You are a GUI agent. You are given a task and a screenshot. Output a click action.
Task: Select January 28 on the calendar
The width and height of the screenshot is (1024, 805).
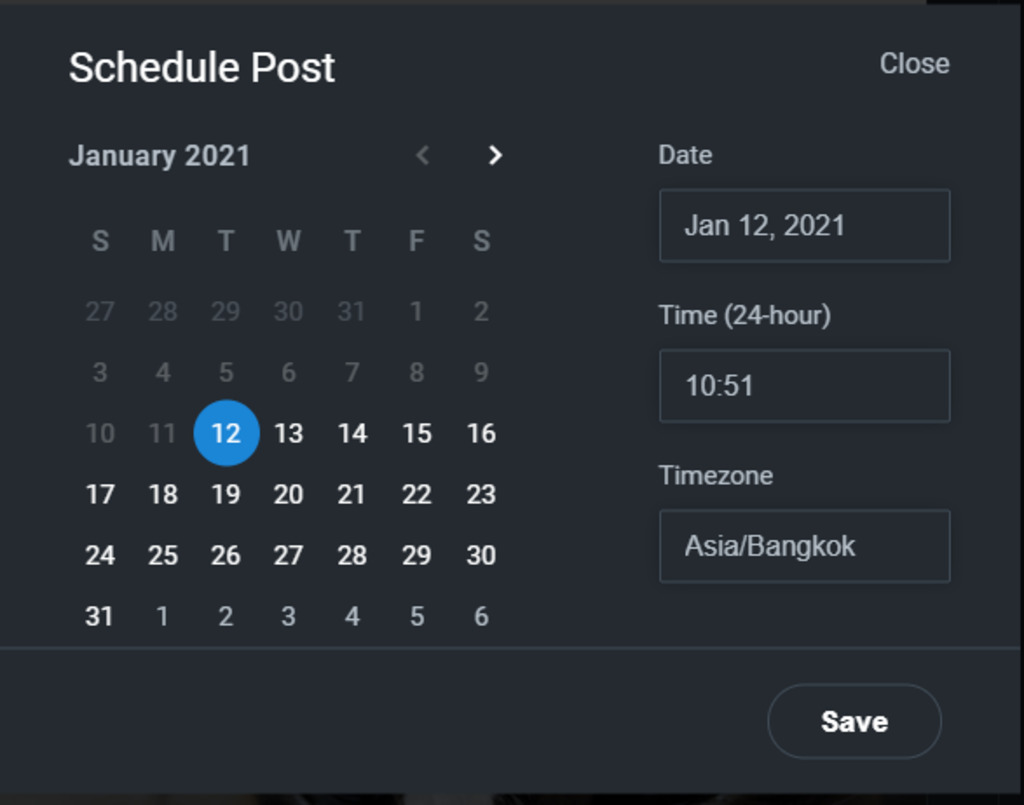coord(352,555)
